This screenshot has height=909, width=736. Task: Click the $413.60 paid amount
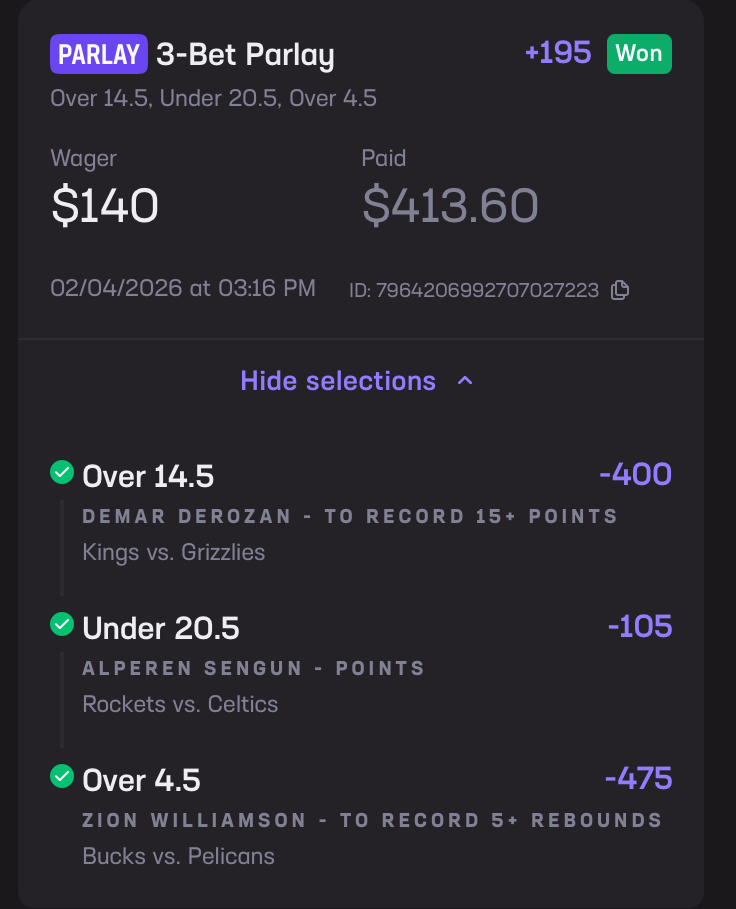pyautogui.click(x=450, y=205)
